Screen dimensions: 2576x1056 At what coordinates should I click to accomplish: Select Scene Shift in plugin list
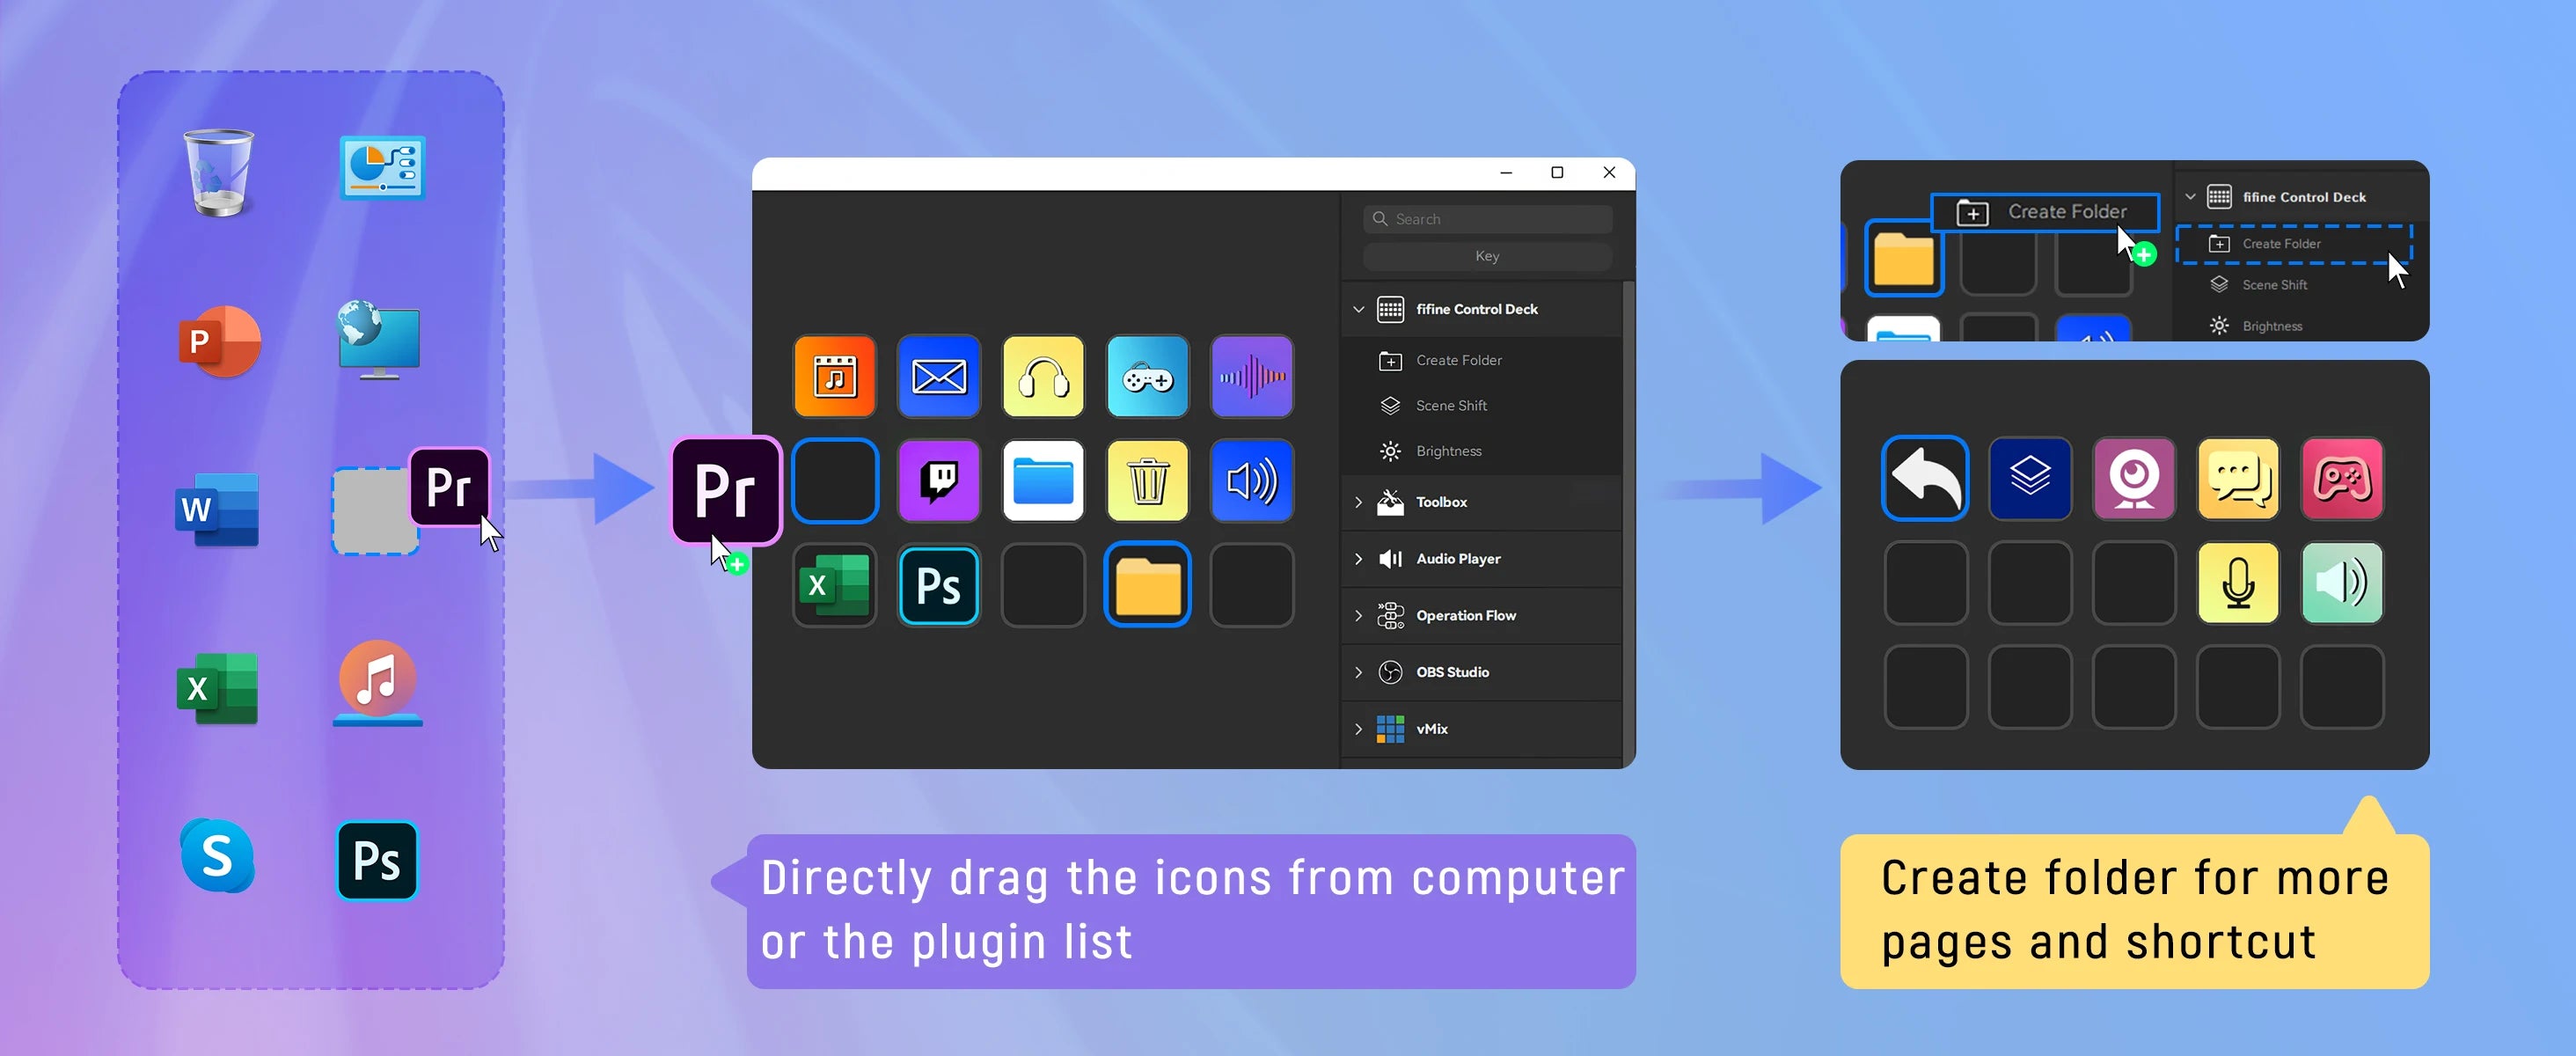click(1450, 406)
